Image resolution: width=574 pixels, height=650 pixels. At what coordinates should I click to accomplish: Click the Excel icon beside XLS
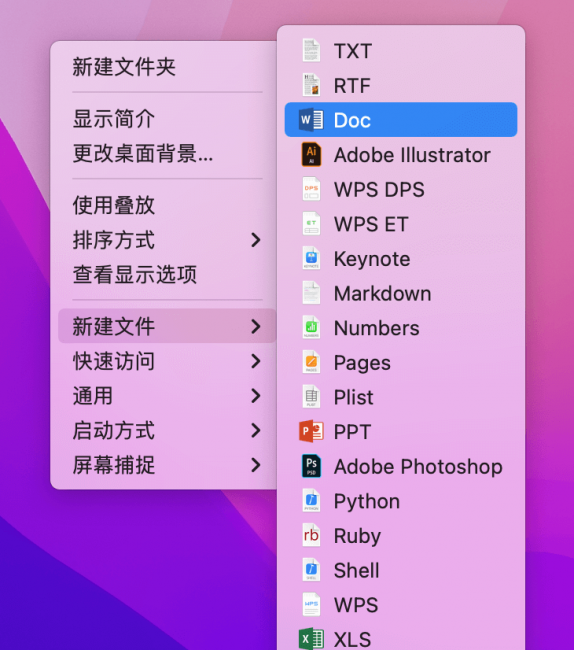pos(311,639)
